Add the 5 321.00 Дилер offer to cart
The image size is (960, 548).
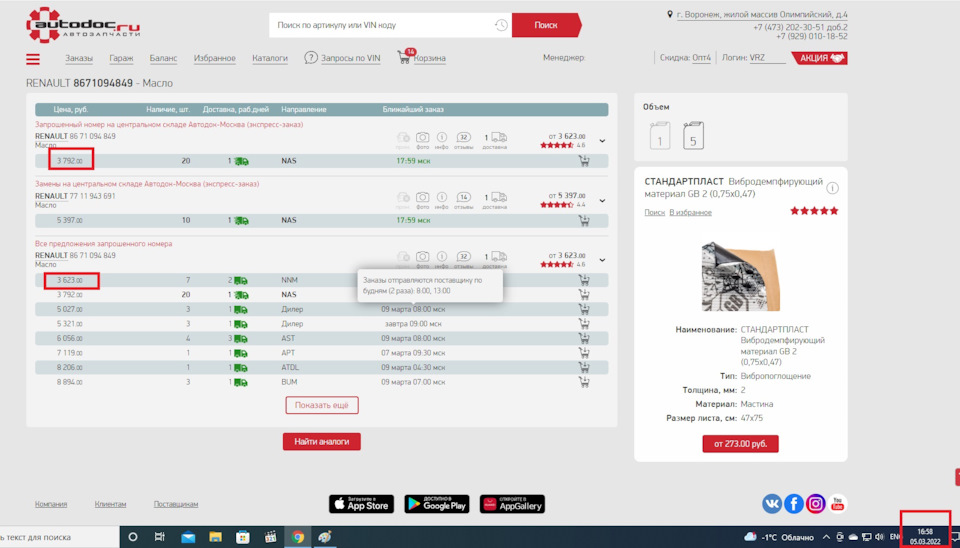click(x=584, y=324)
